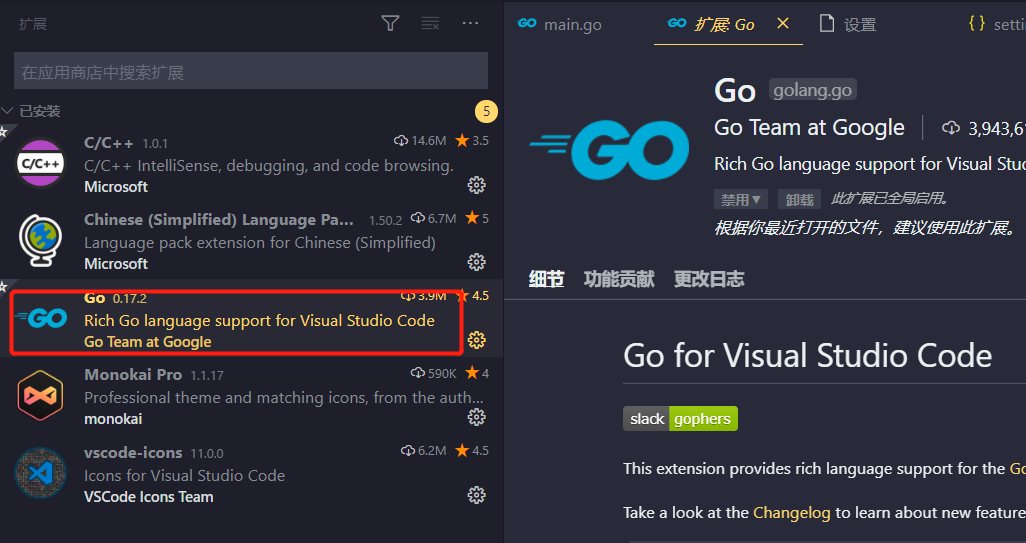Click the Monokai Pro 590K download count
The width and height of the screenshot is (1026, 543).
pyautogui.click(x=433, y=373)
